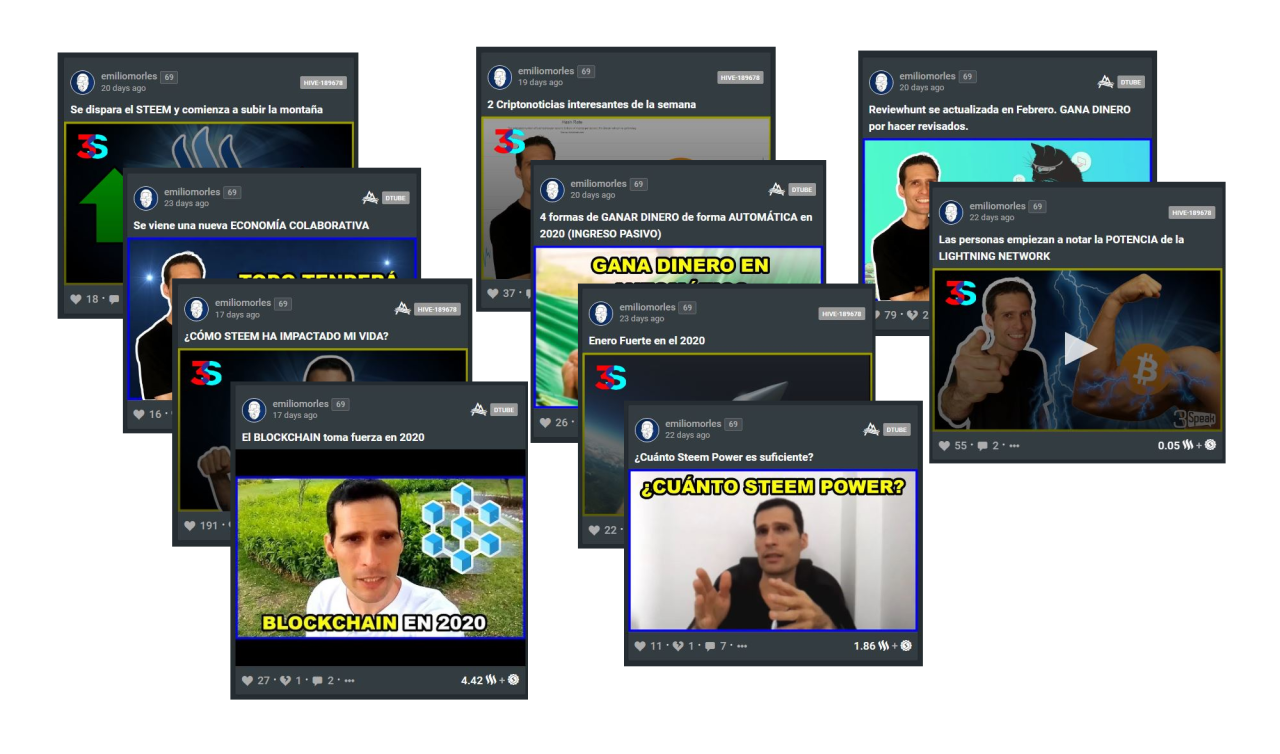Click DTUBE tag on El BLOCKCHAIN card
This screenshot has height=754, width=1280.
(x=504, y=410)
